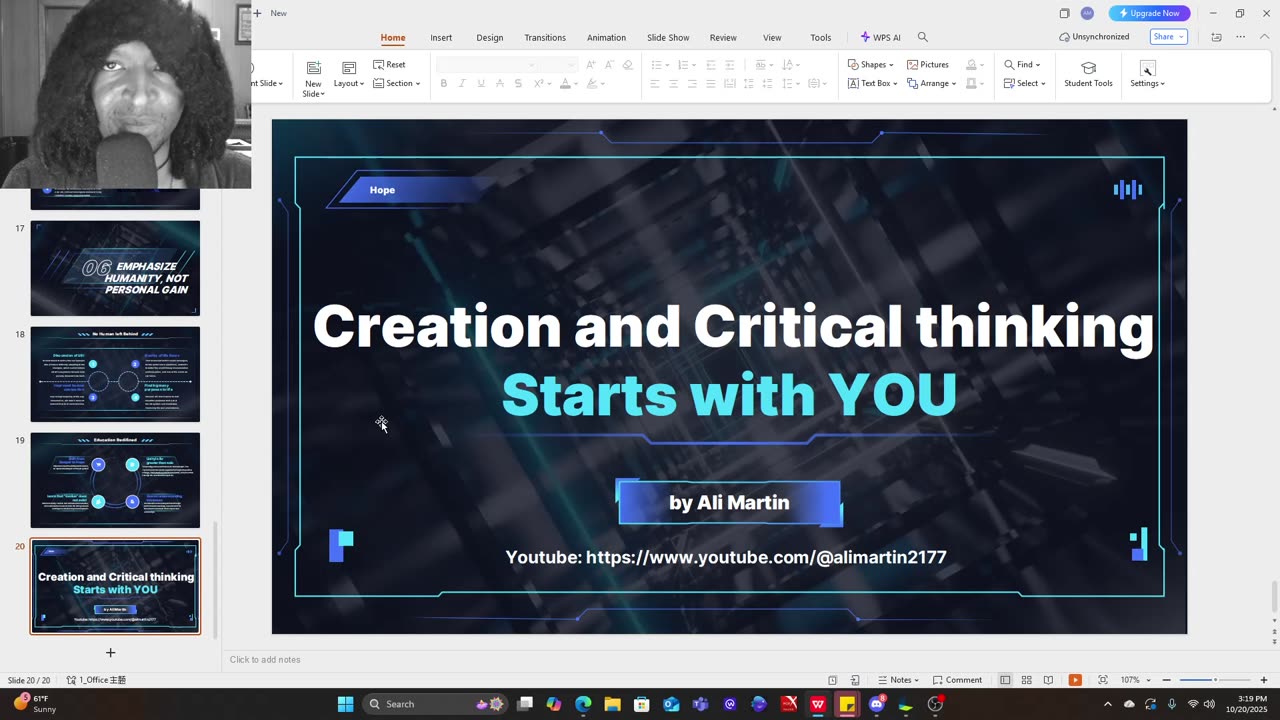Select the 'by Ali Martin' text box
The image size is (1280, 720).
click(729, 502)
